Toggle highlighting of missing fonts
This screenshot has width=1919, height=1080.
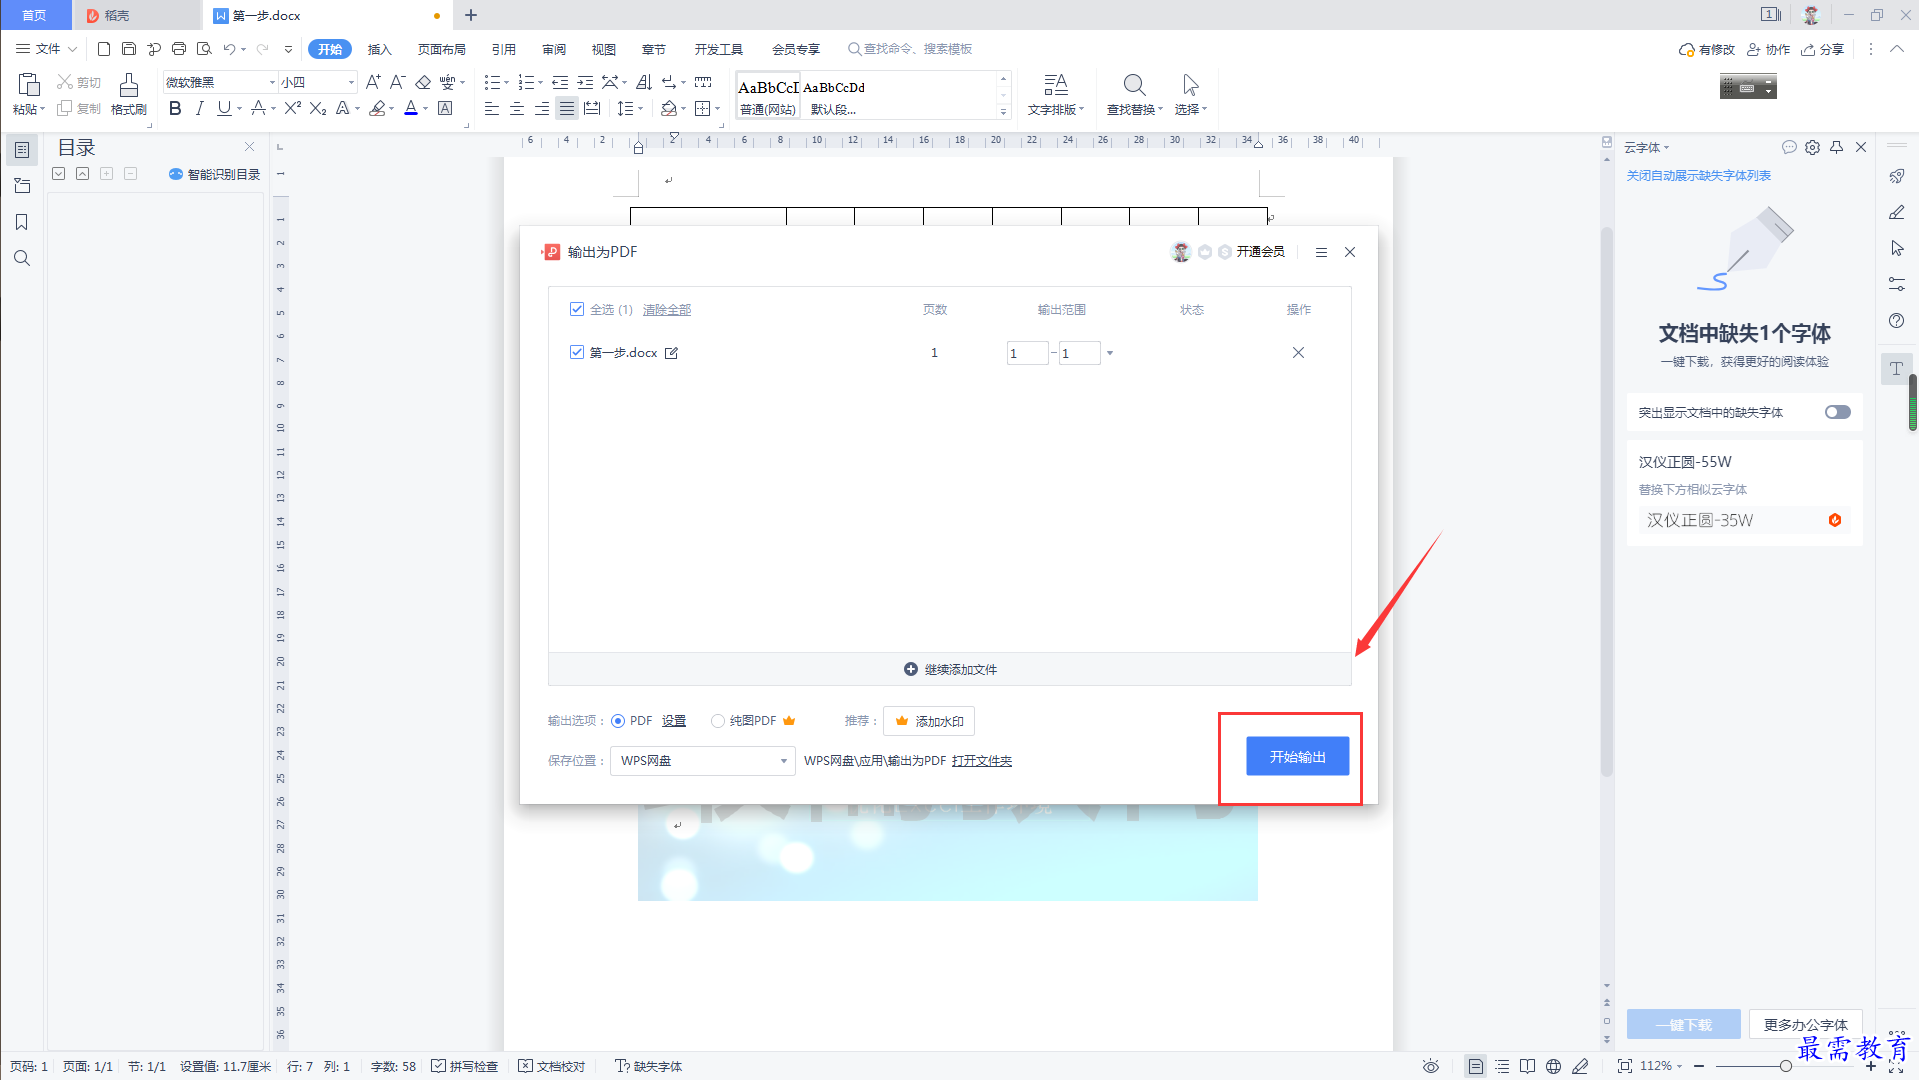click(1837, 412)
